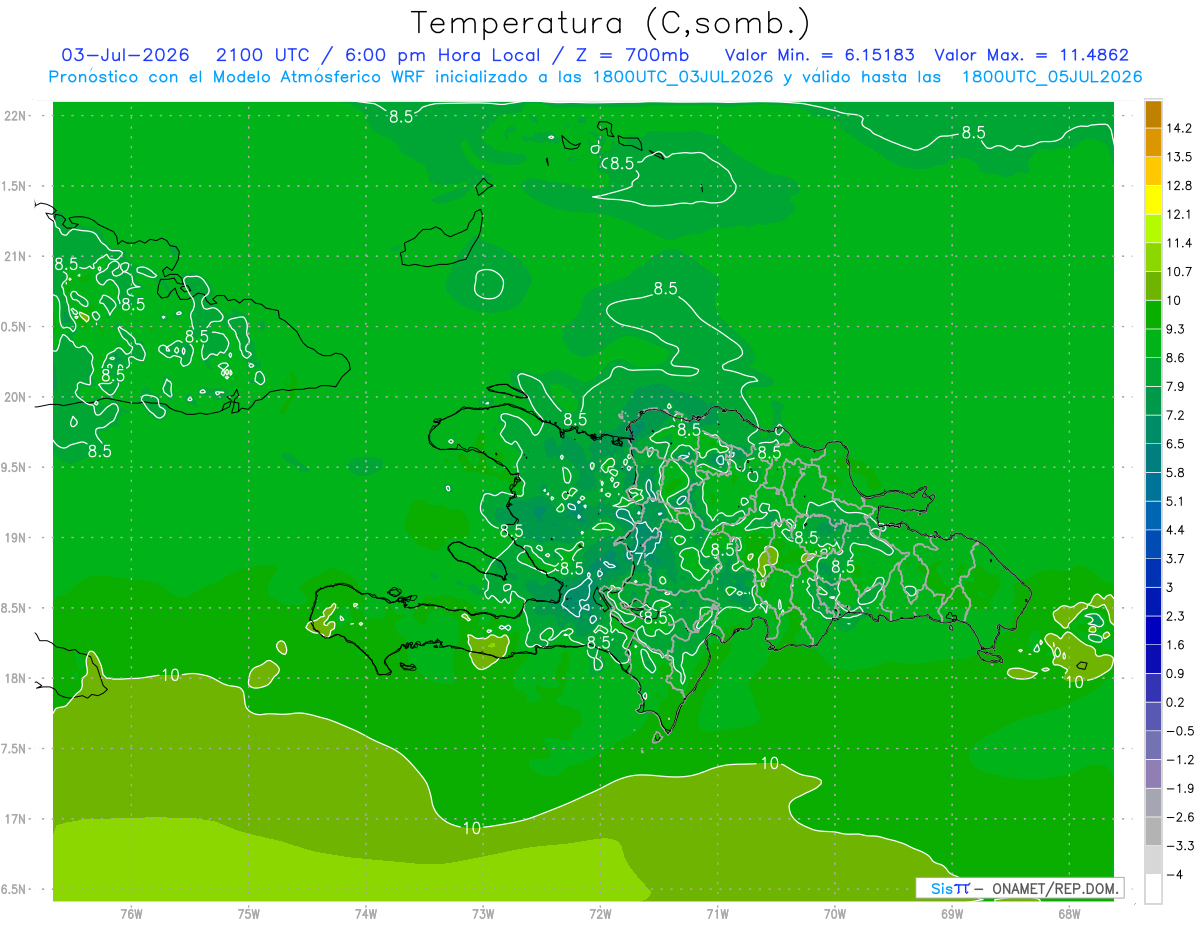Click the legend value 10.7
Image resolution: width=1200 pixels, height=927 pixels.
coord(1180,271)
